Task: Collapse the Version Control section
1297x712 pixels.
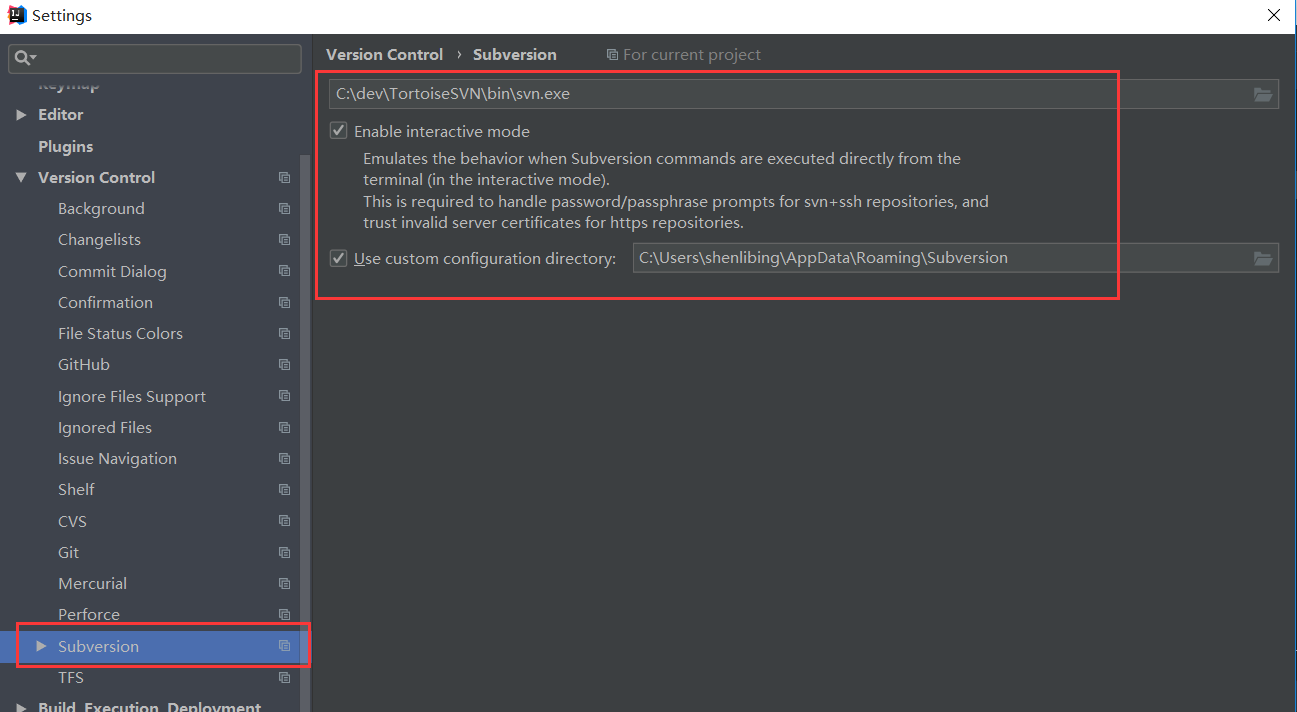Action: point(21,178)
